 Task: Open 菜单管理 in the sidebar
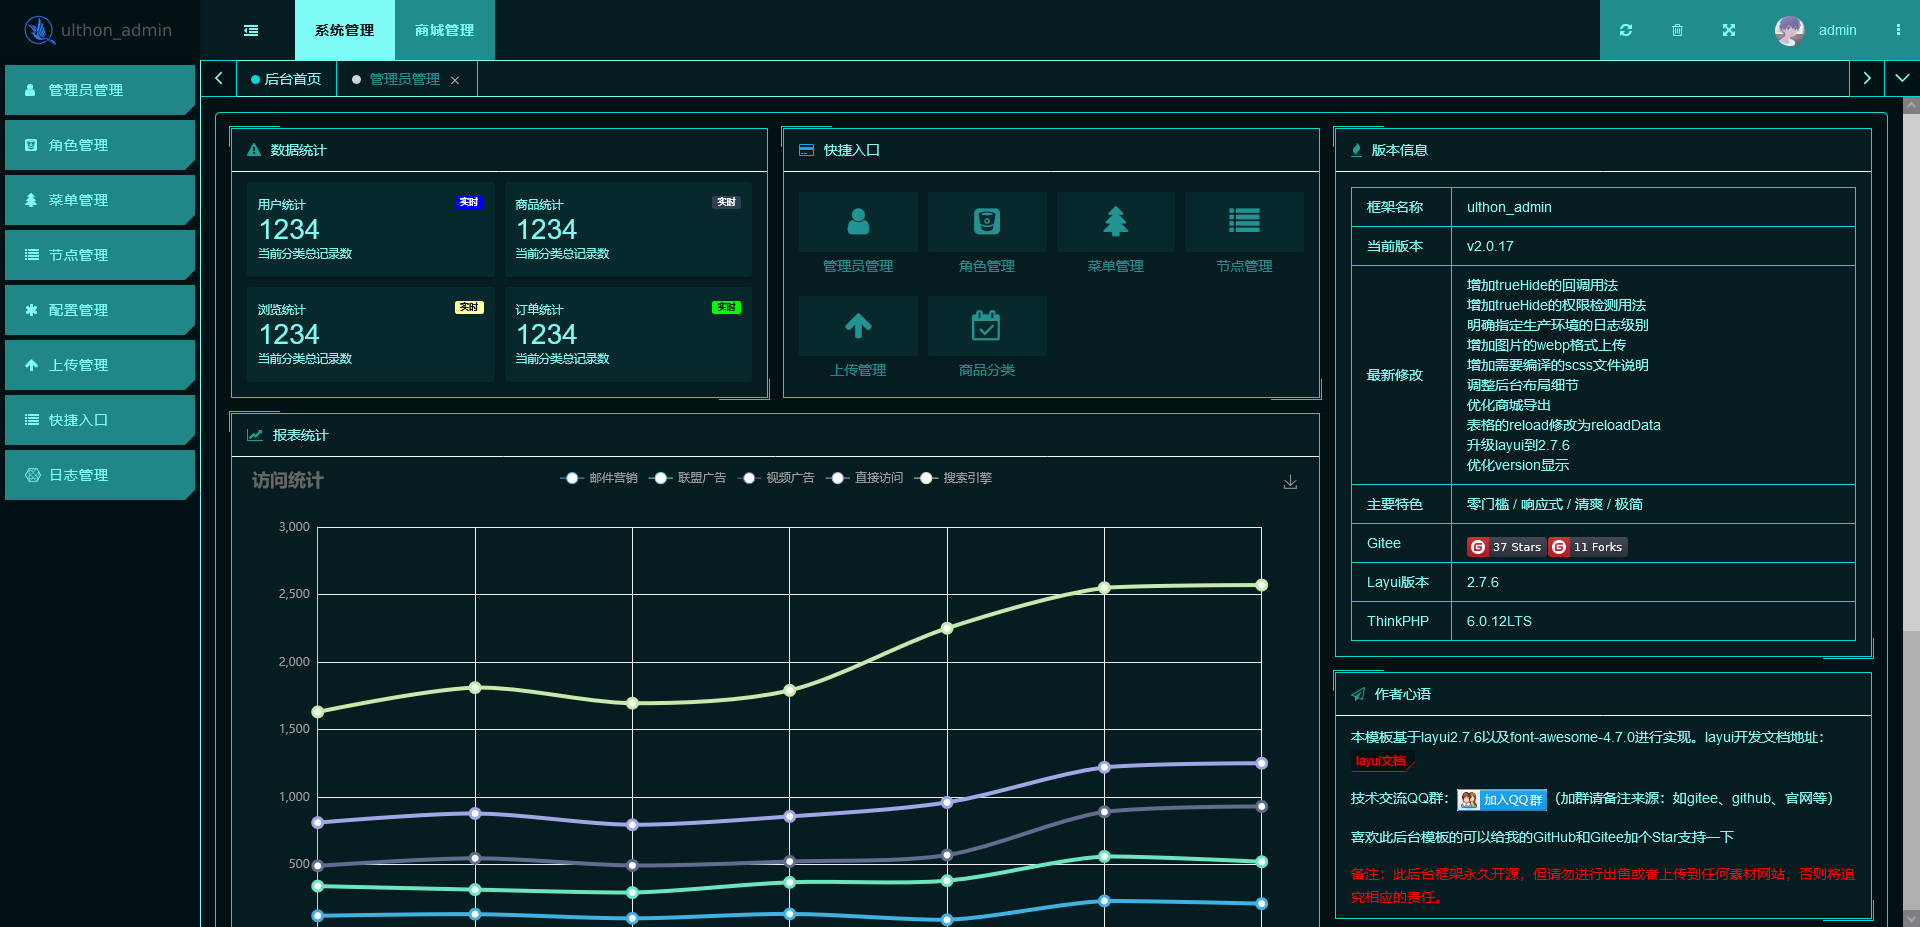(100, 200)
